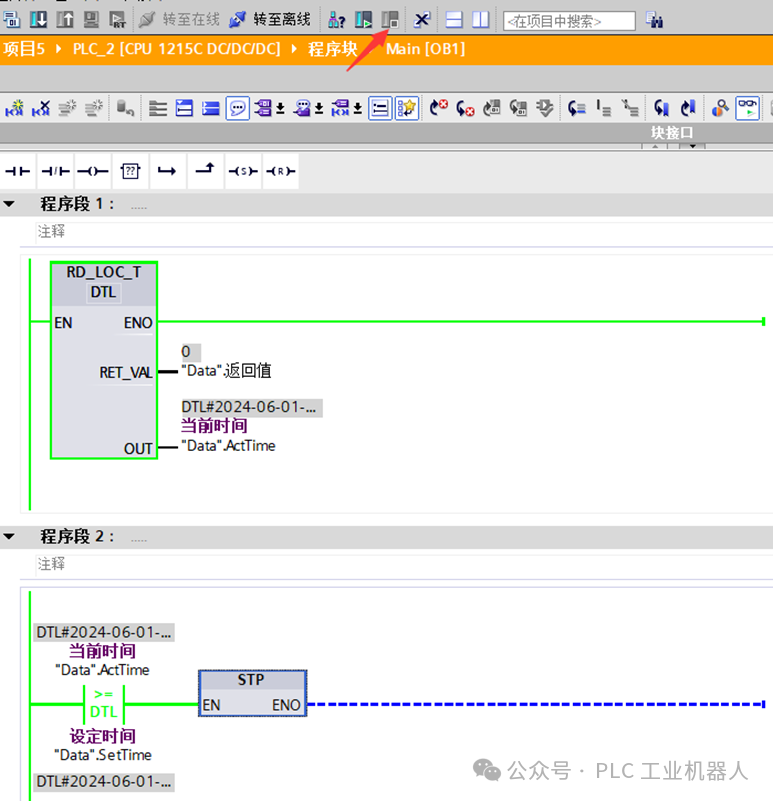Open network comments dropdown arrow
The height and width of the screenshot is (801, 773).
(x=358, y=109)
